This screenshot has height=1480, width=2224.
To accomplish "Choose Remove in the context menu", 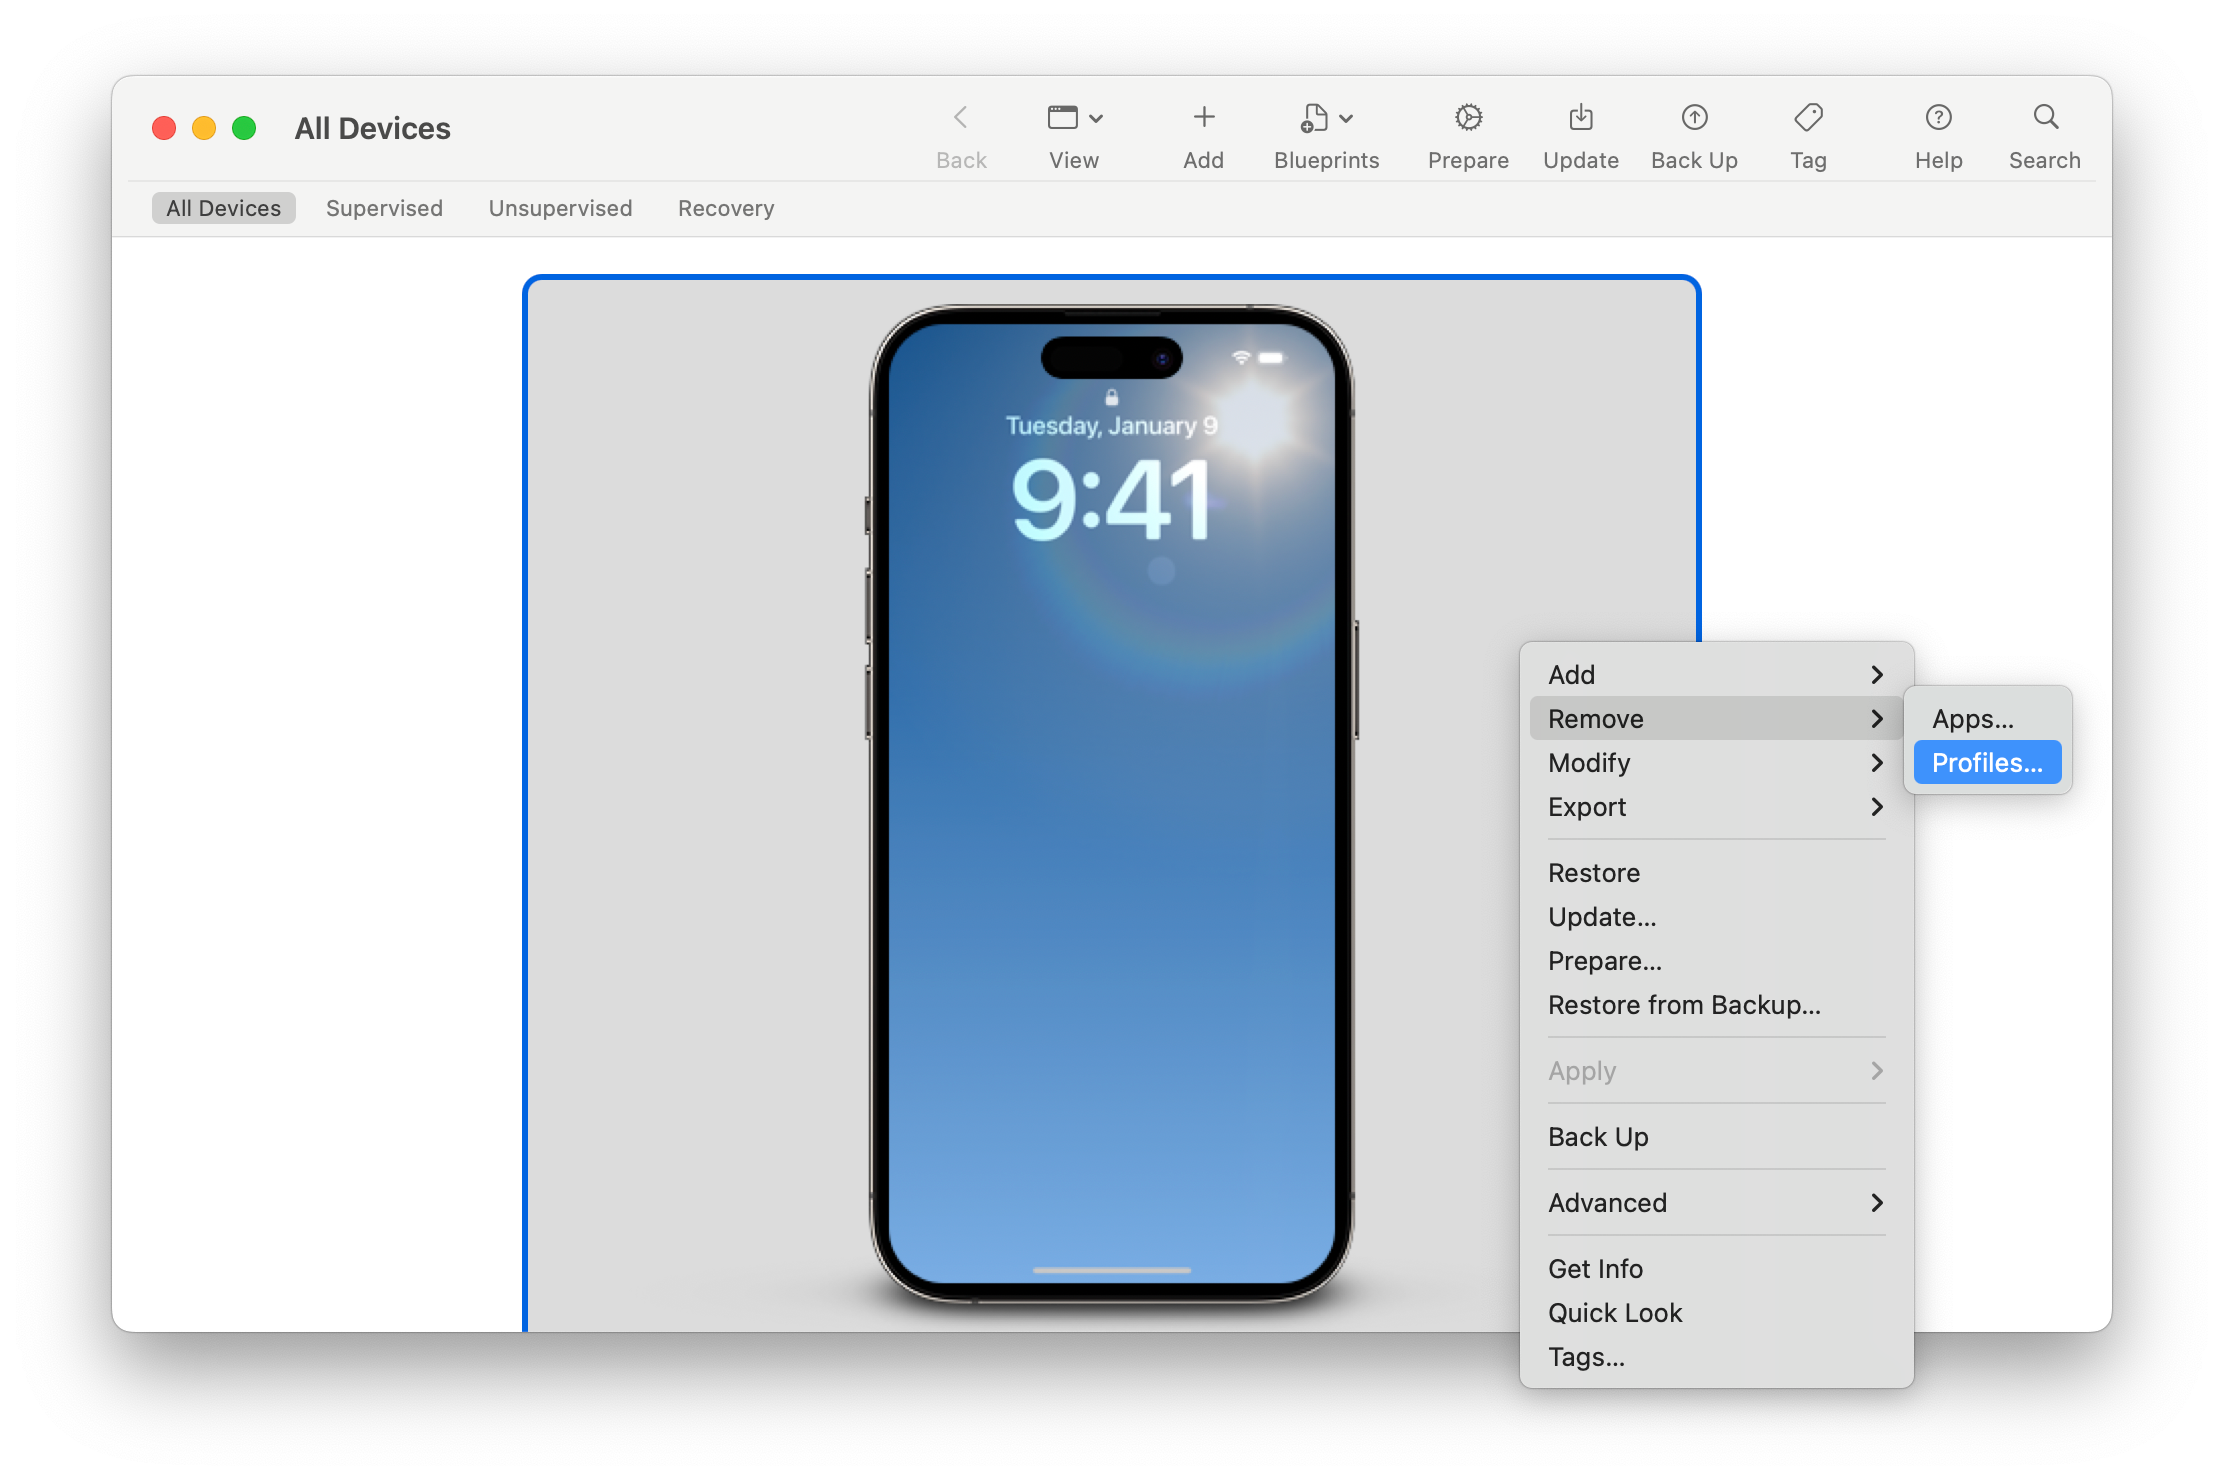I will point(1716,719).
